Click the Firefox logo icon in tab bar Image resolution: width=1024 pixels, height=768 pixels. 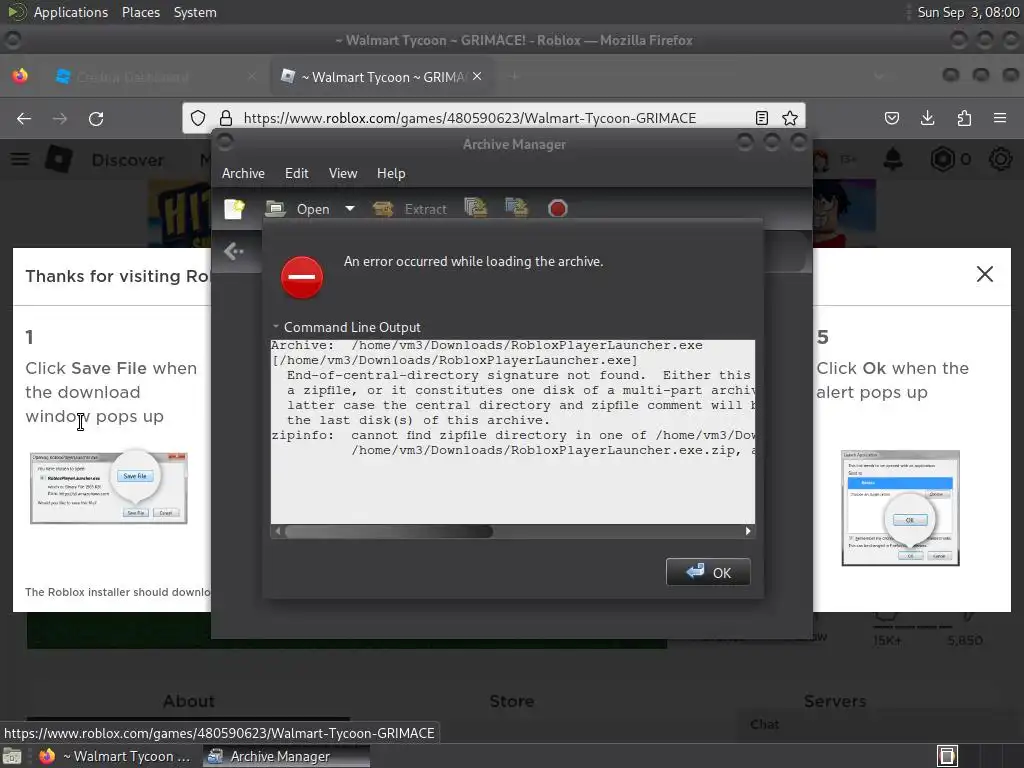(x=20, y=76)
